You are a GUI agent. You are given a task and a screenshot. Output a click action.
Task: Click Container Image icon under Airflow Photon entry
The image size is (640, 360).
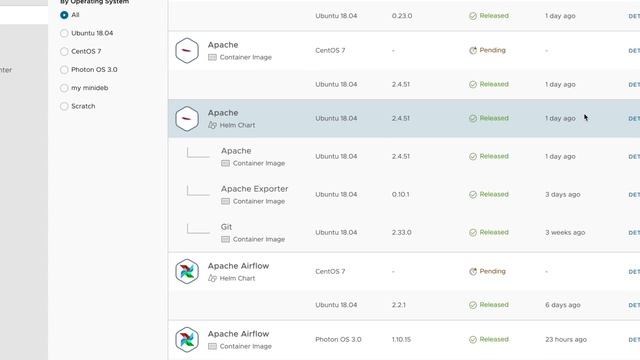(x=212, y=347)
